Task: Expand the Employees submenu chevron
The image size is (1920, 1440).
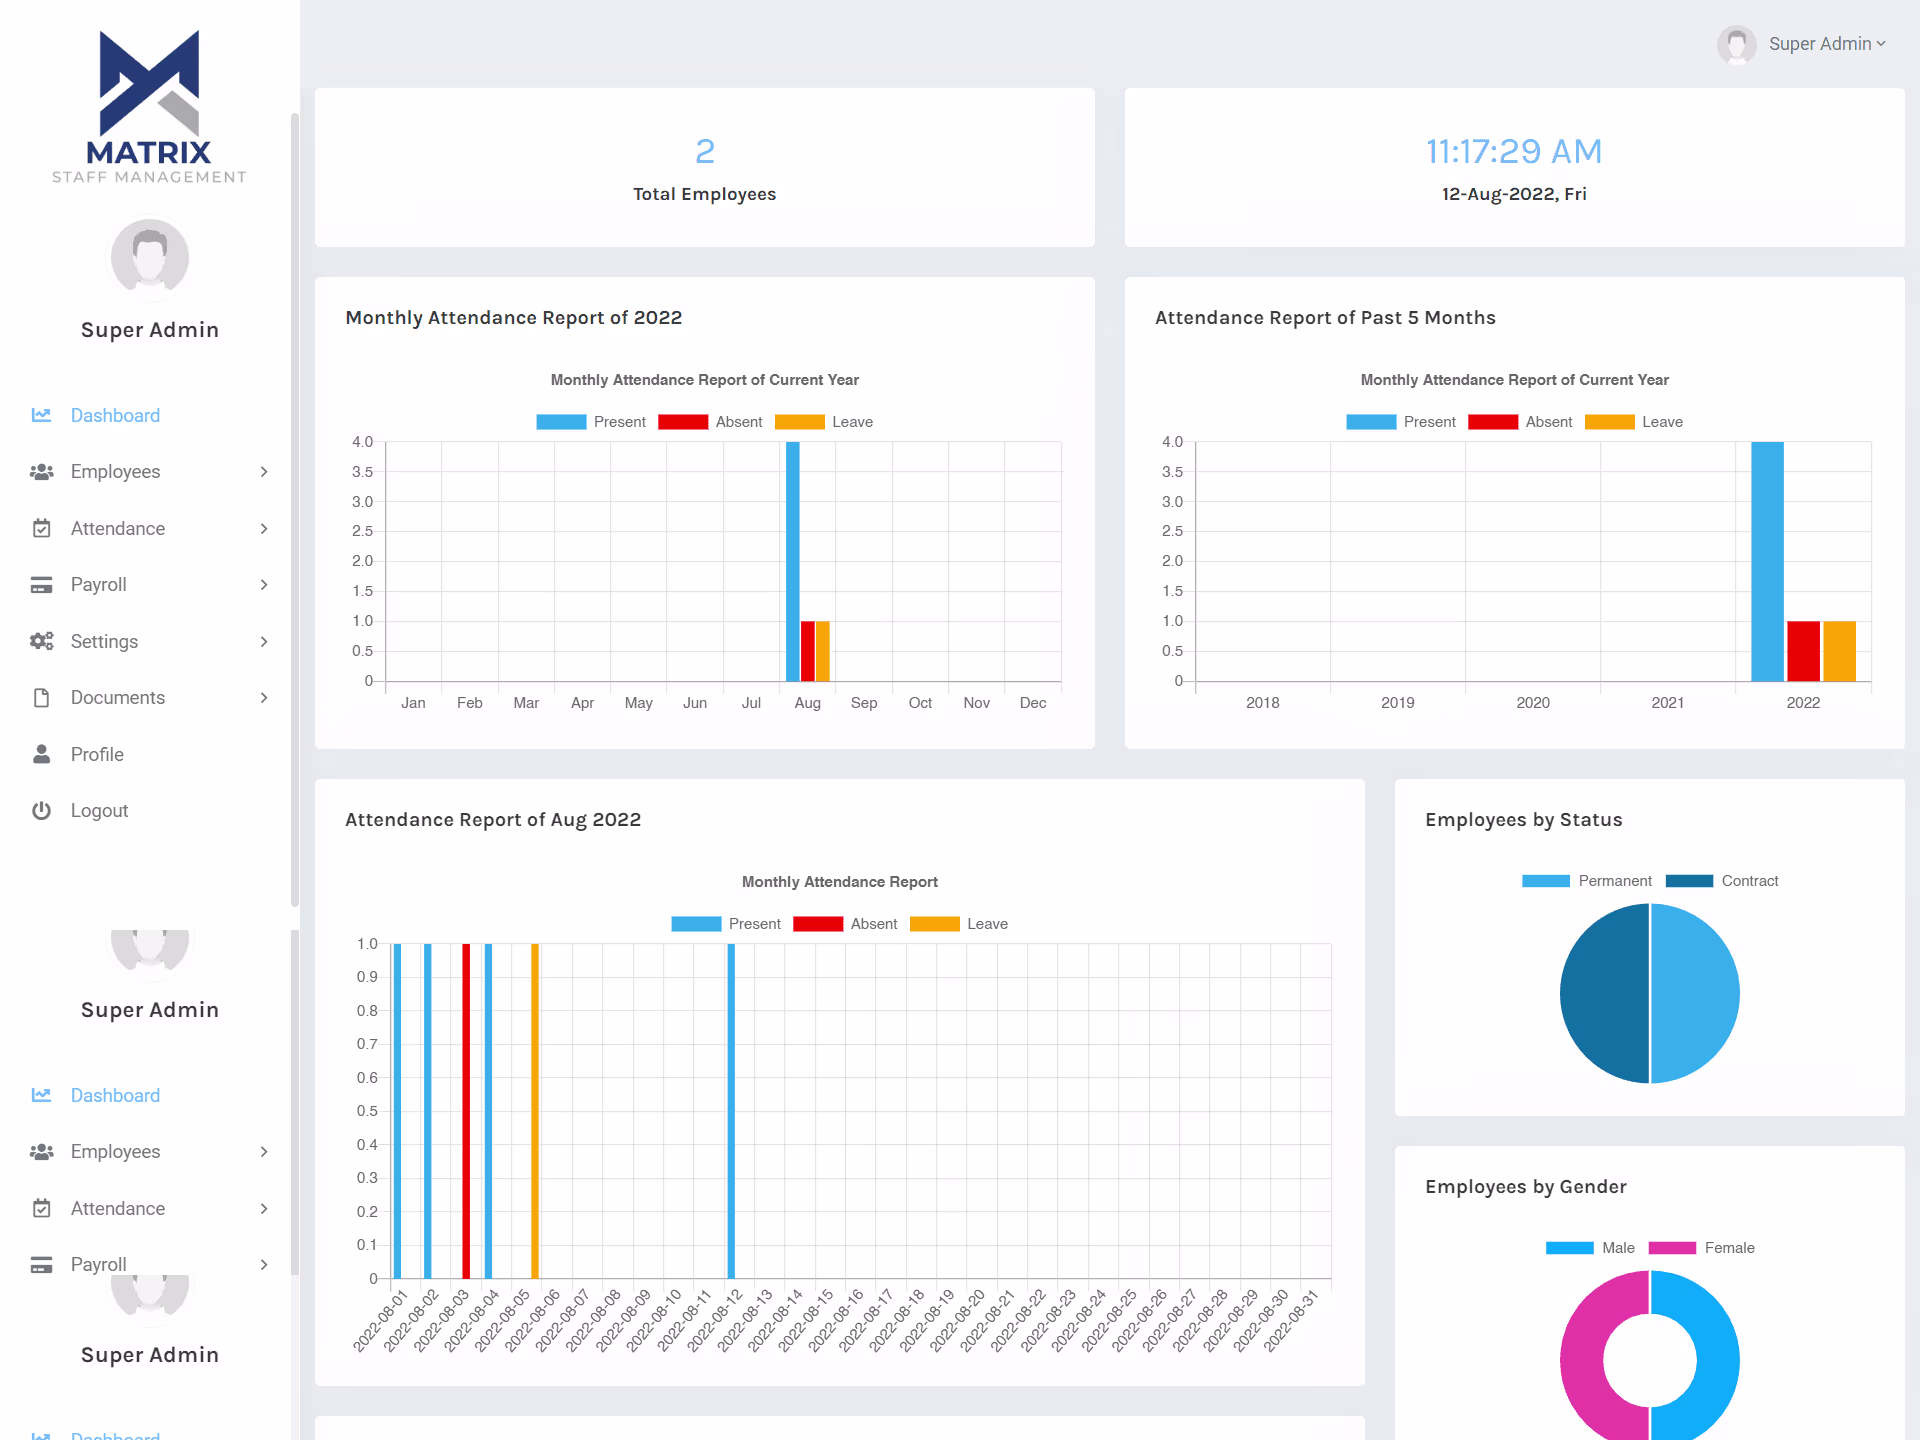Action: (x=264, y=472)
